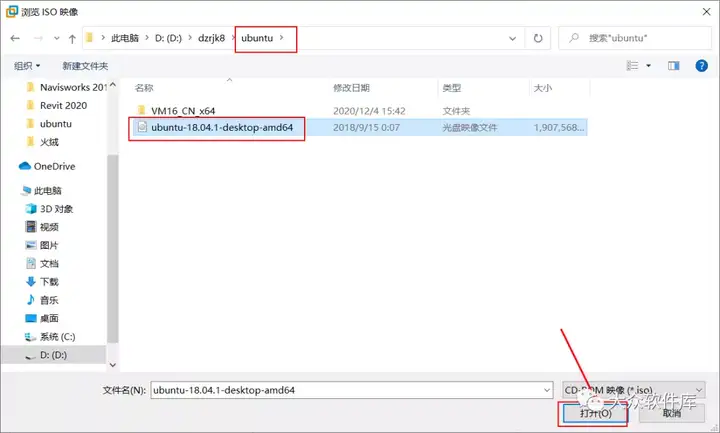Click sidebar scrollbar up arrow
This screenshot has height=433, width=720.
[x=113, y=85]
